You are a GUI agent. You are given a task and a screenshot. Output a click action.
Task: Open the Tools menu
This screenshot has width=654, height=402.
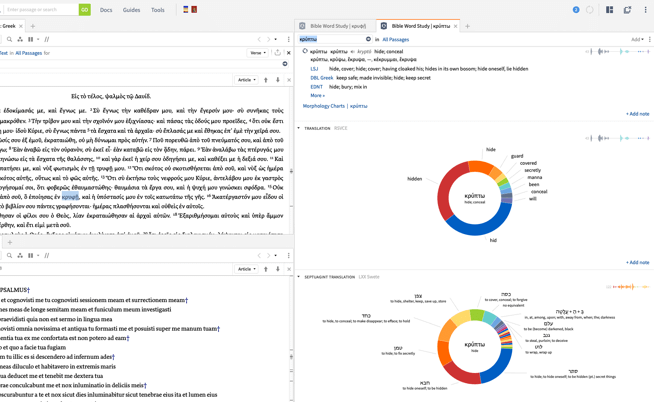[158, 10]
